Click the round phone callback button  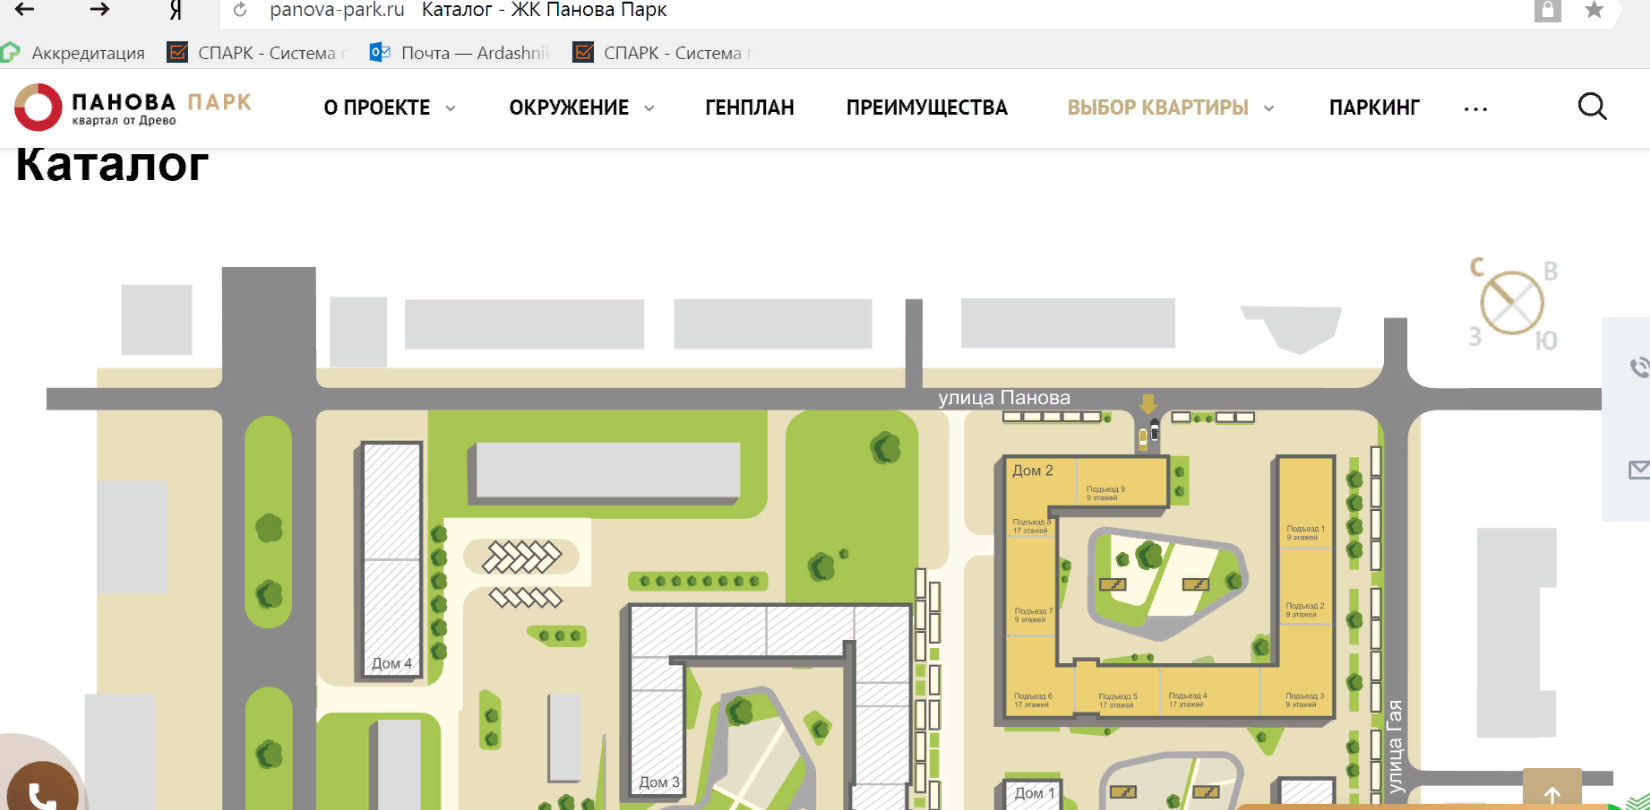click(x=40, y=792)
